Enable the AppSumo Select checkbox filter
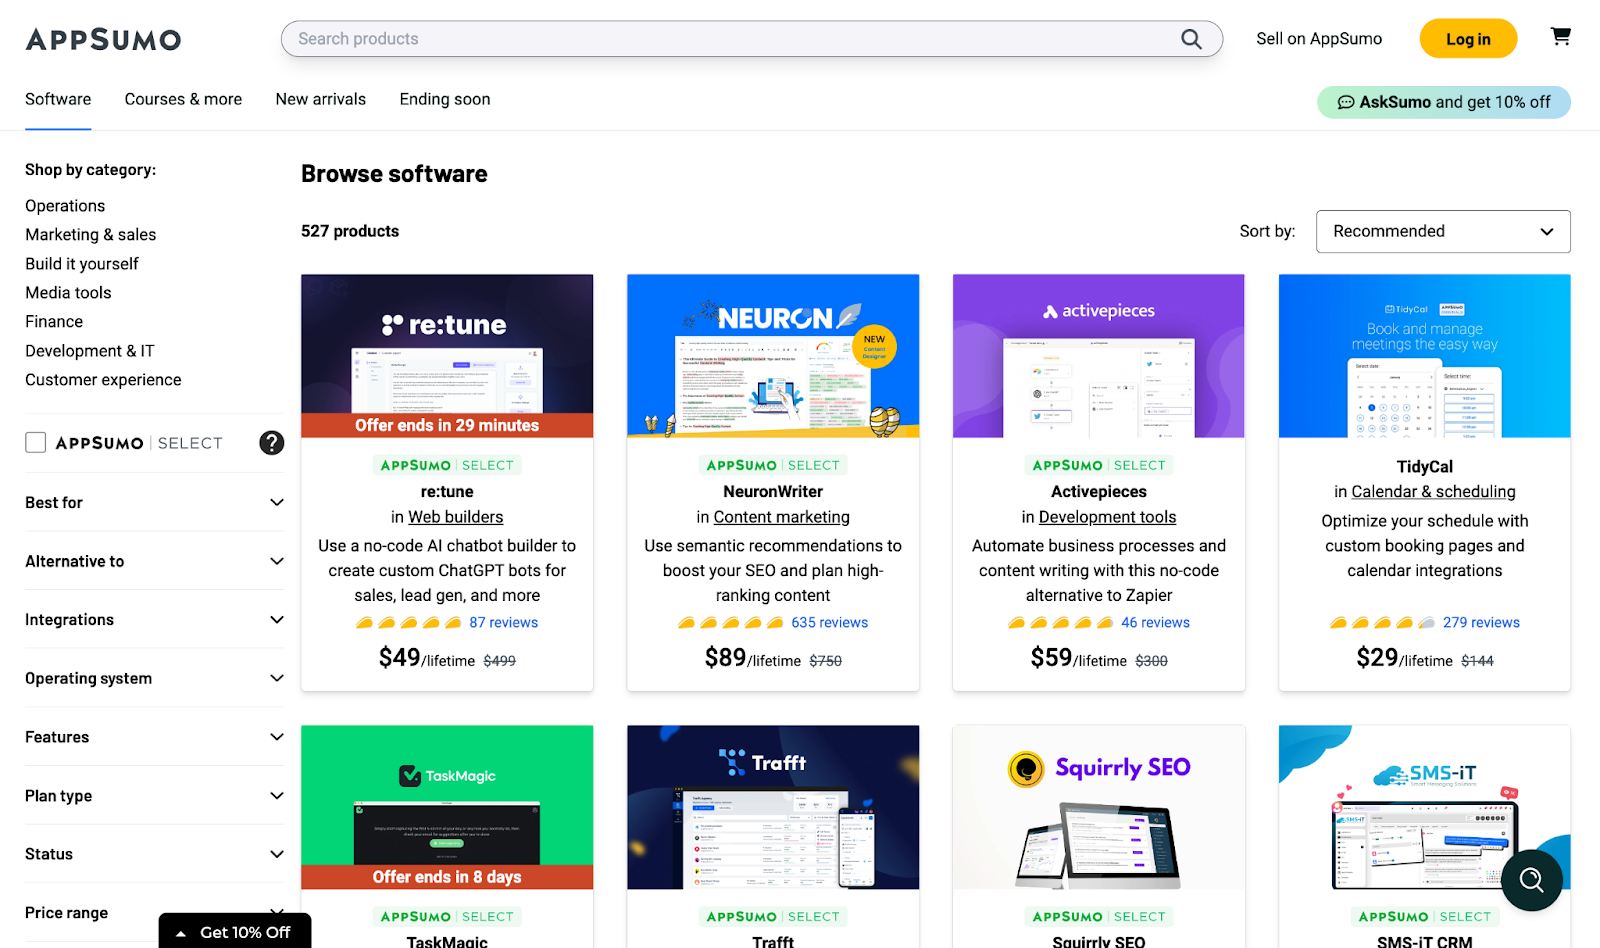1600x948 pixels. pyautogui.click(x=36, y=443)
